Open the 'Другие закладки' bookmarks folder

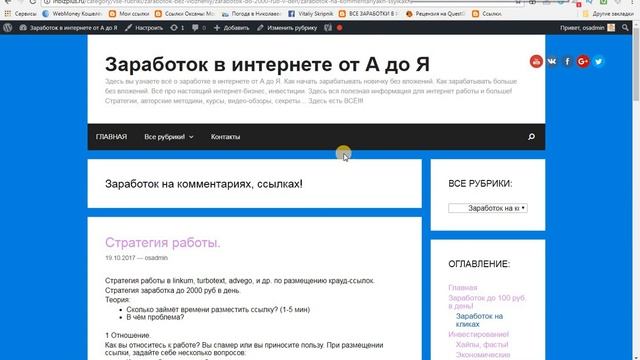[x=608, y=13]
